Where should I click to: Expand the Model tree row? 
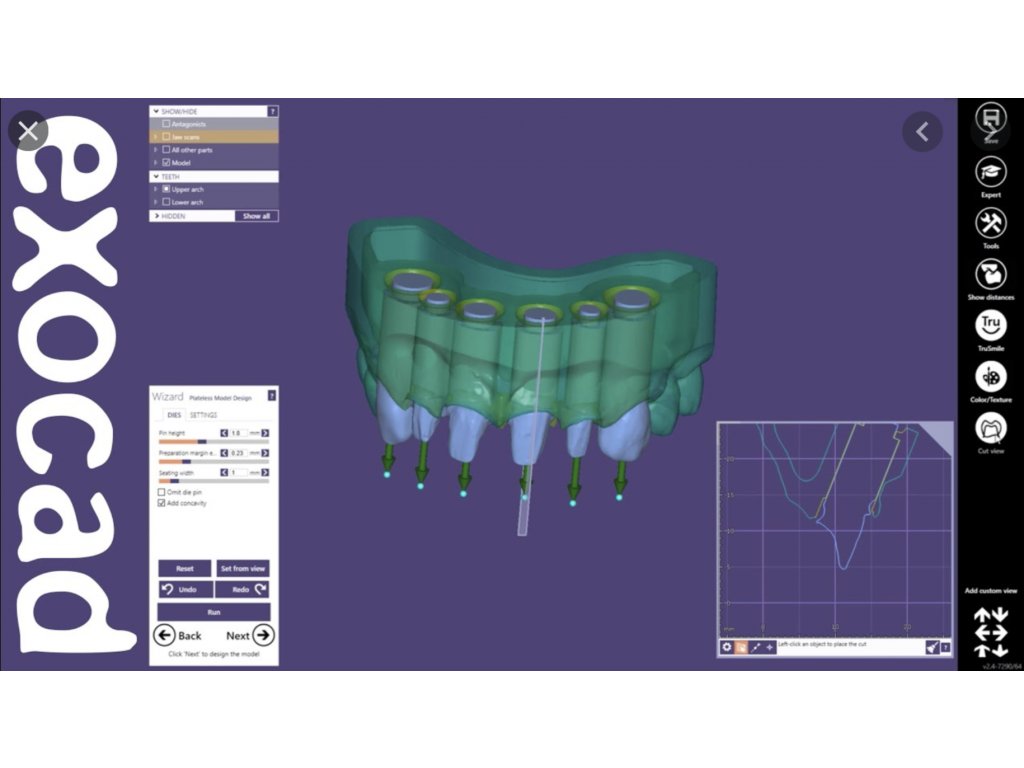[x=155, y=163]
